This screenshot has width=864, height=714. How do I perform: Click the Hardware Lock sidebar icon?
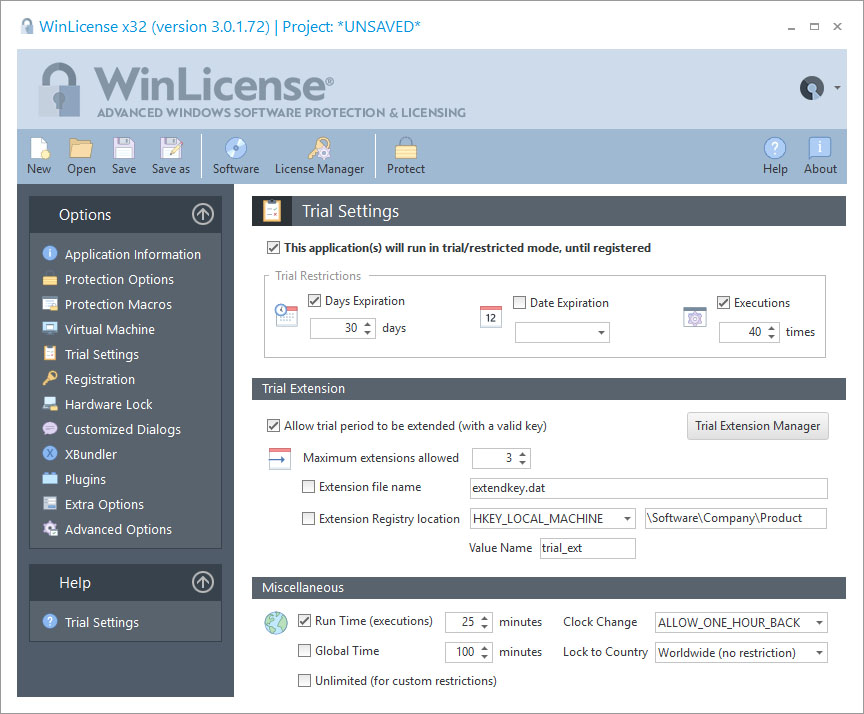click(x=50, y=404)
